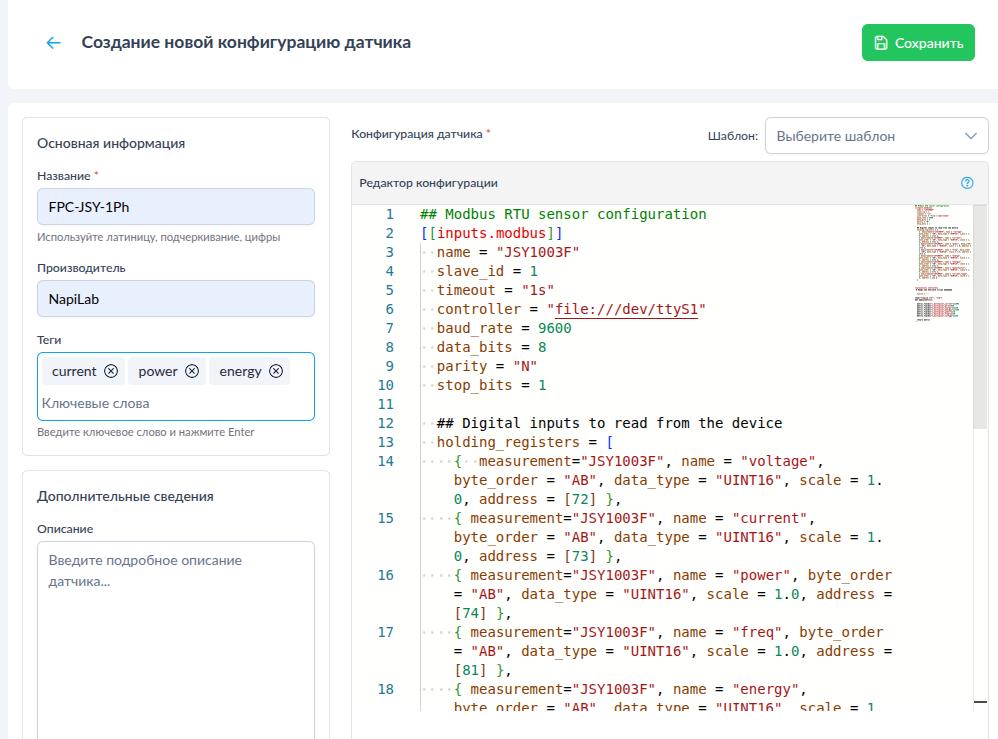Image resolution: width=998 pixels, height=739 pixels.
Task: Click the baud_rate = 9600 line
Action: 504,328
